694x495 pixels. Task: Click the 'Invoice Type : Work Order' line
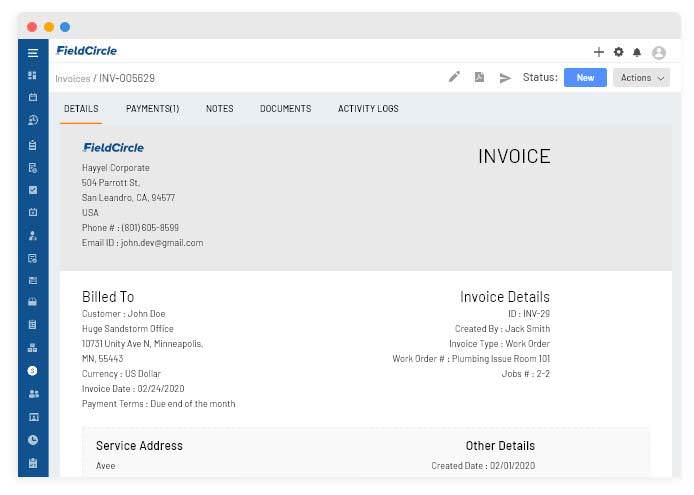[x=499, y=344]
